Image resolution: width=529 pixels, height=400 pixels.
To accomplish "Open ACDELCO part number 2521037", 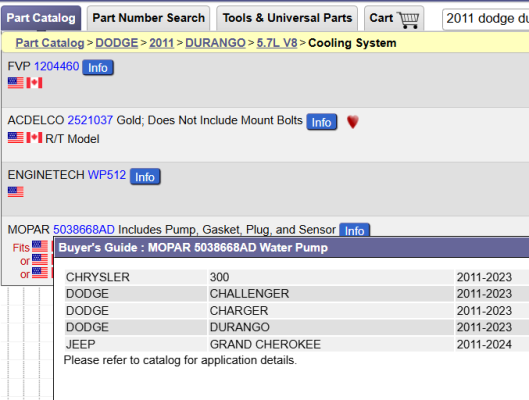I will coord(90,120).
